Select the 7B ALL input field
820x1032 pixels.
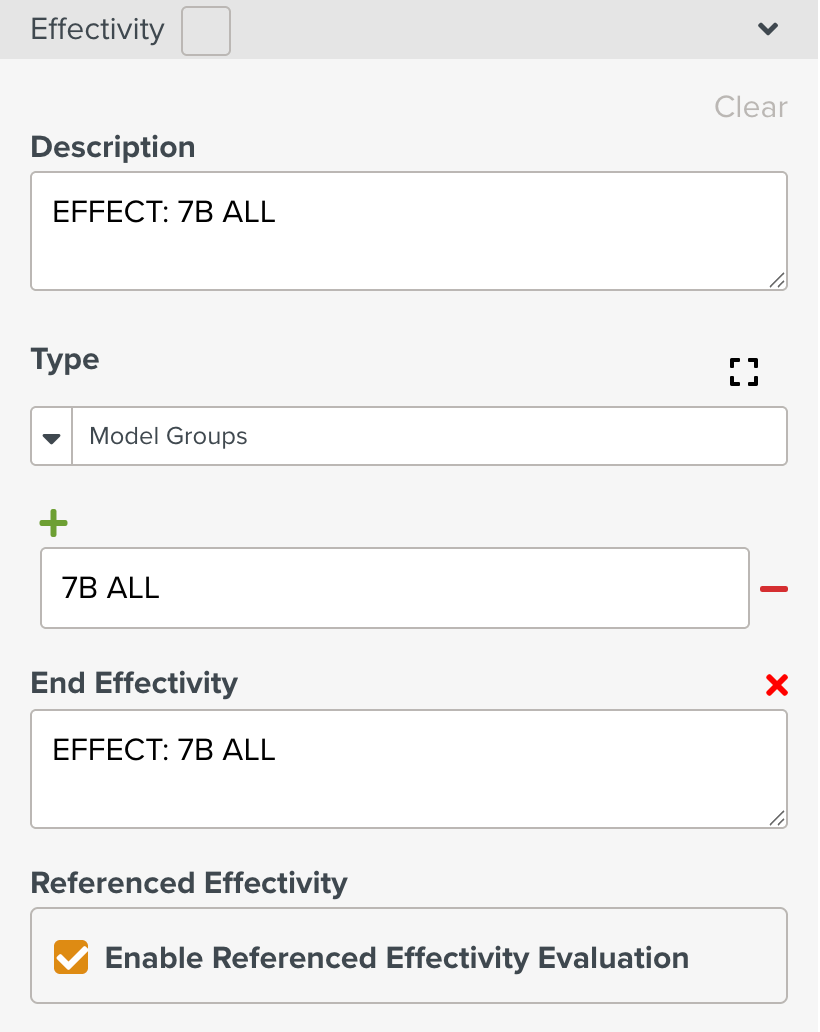(x=395, y=588)
